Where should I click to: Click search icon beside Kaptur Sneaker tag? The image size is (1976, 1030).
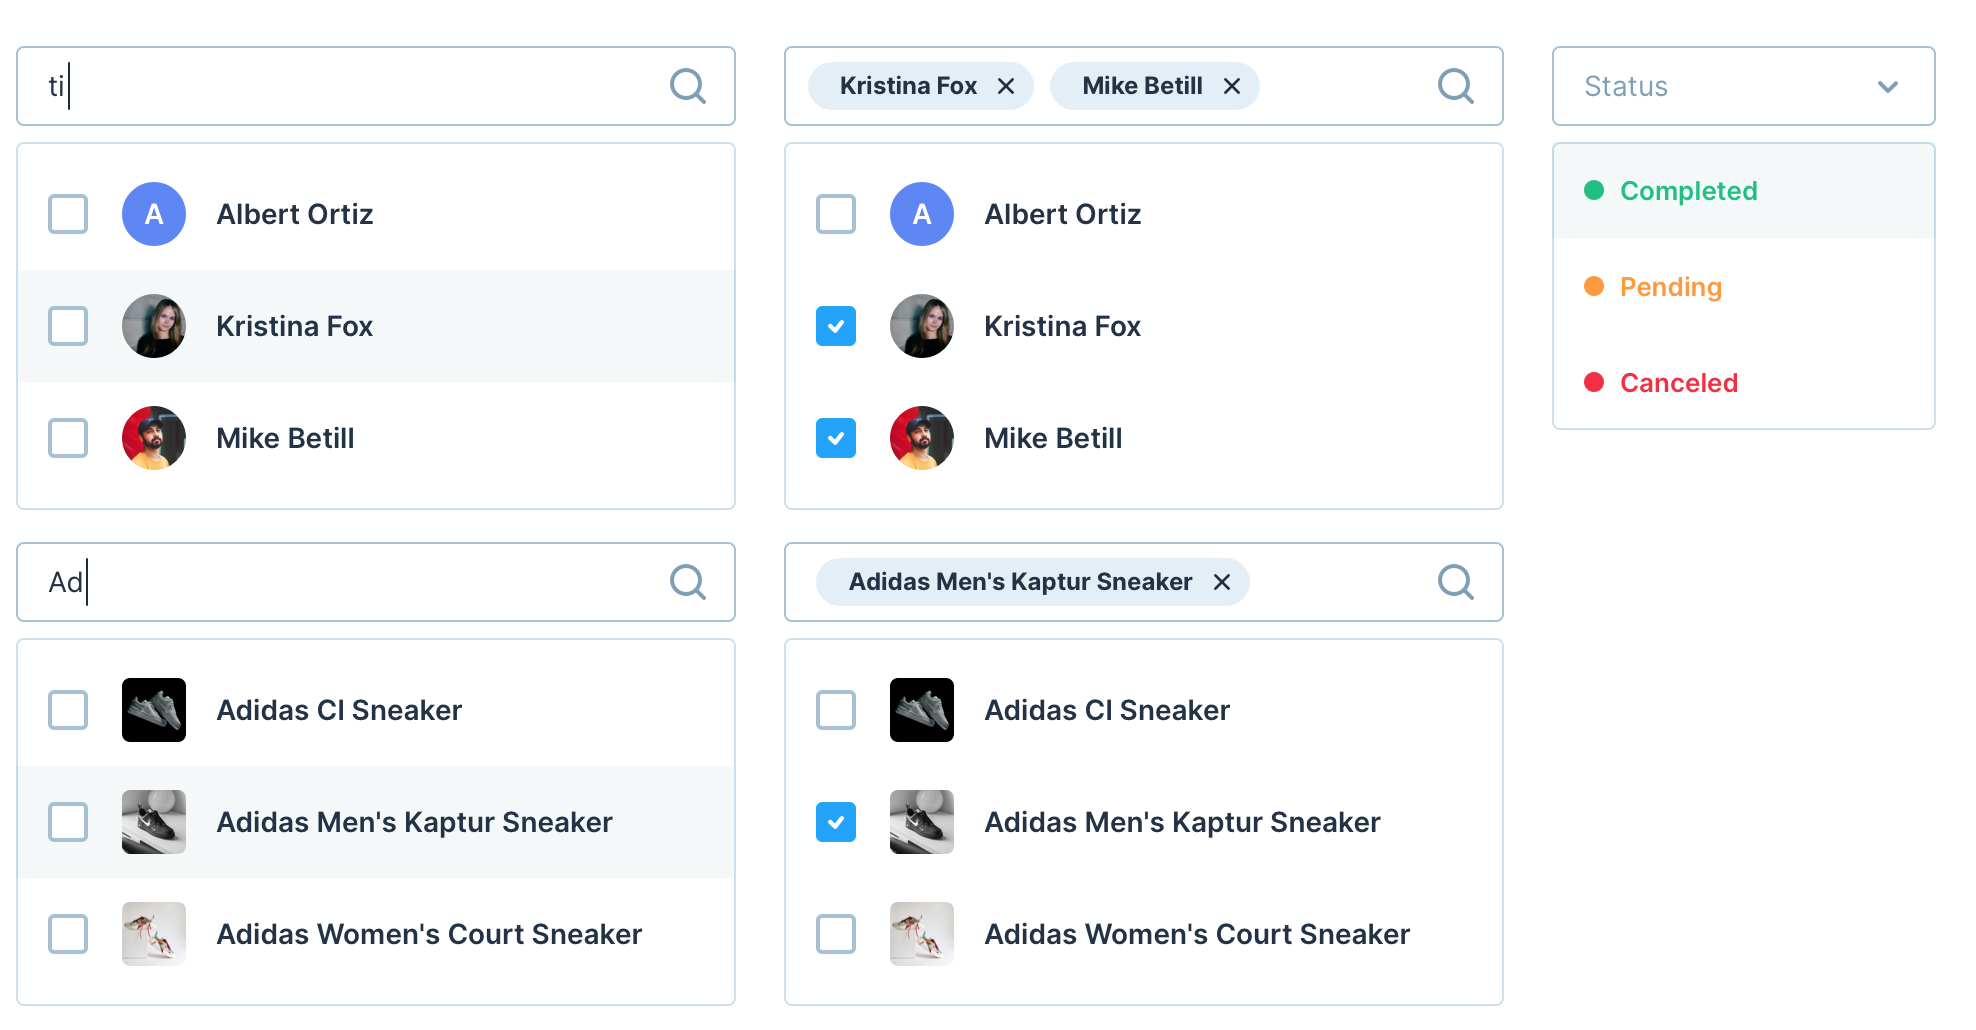[1456, 582]
